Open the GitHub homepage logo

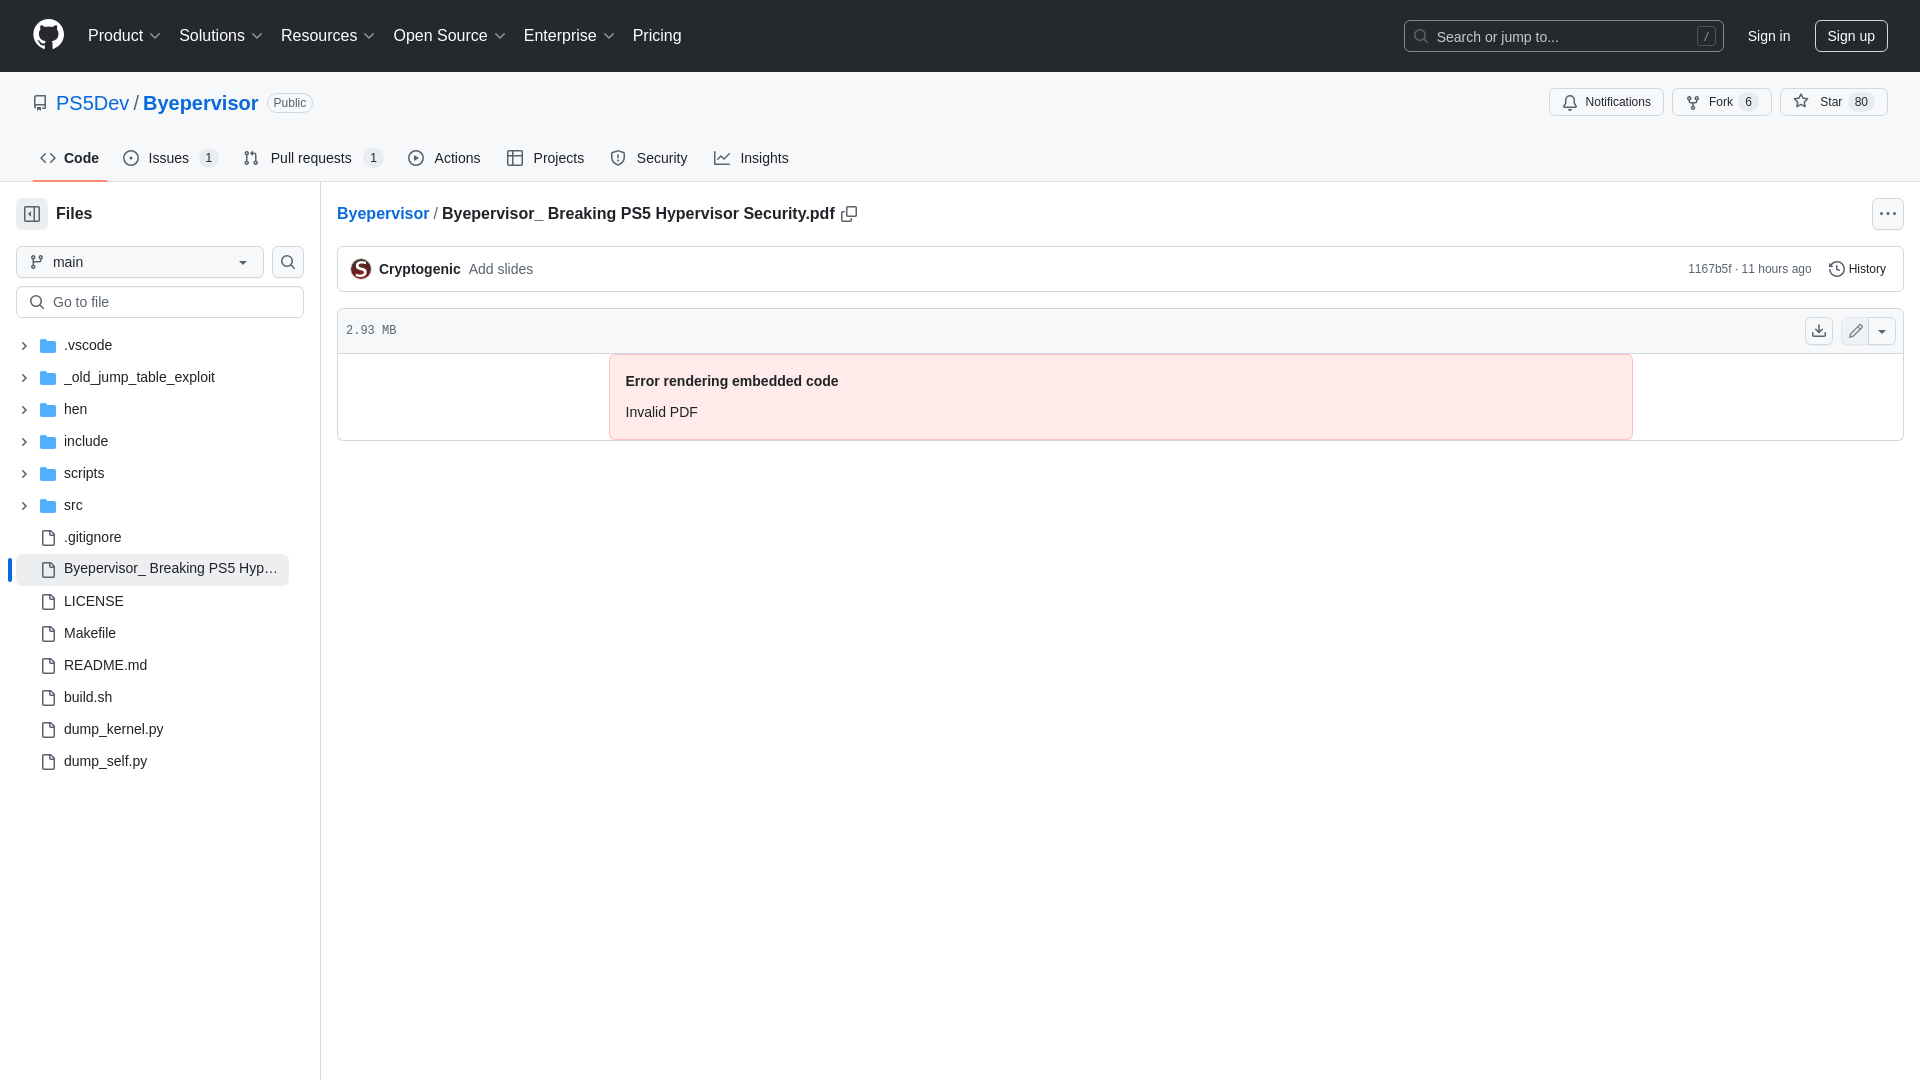48,35
